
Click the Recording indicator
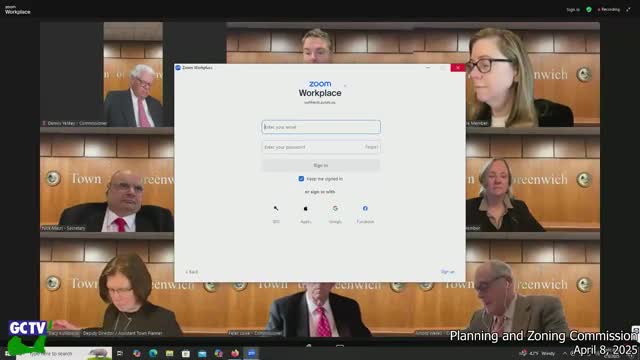click(x=609, y=9)
